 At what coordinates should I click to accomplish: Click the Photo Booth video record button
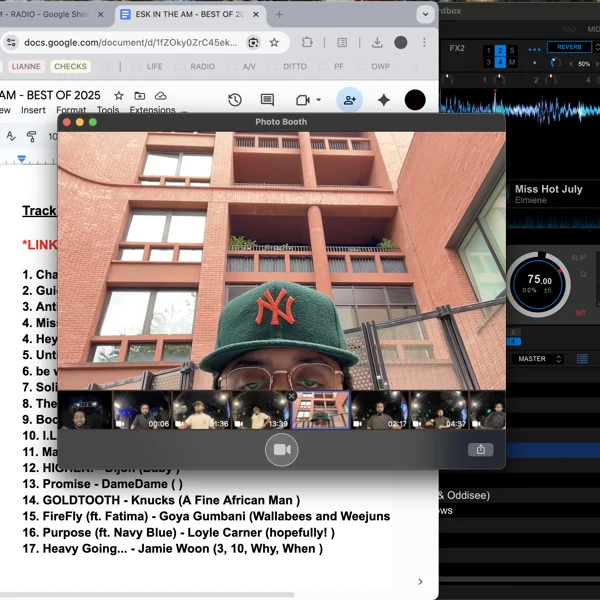[x=282, y=450]
